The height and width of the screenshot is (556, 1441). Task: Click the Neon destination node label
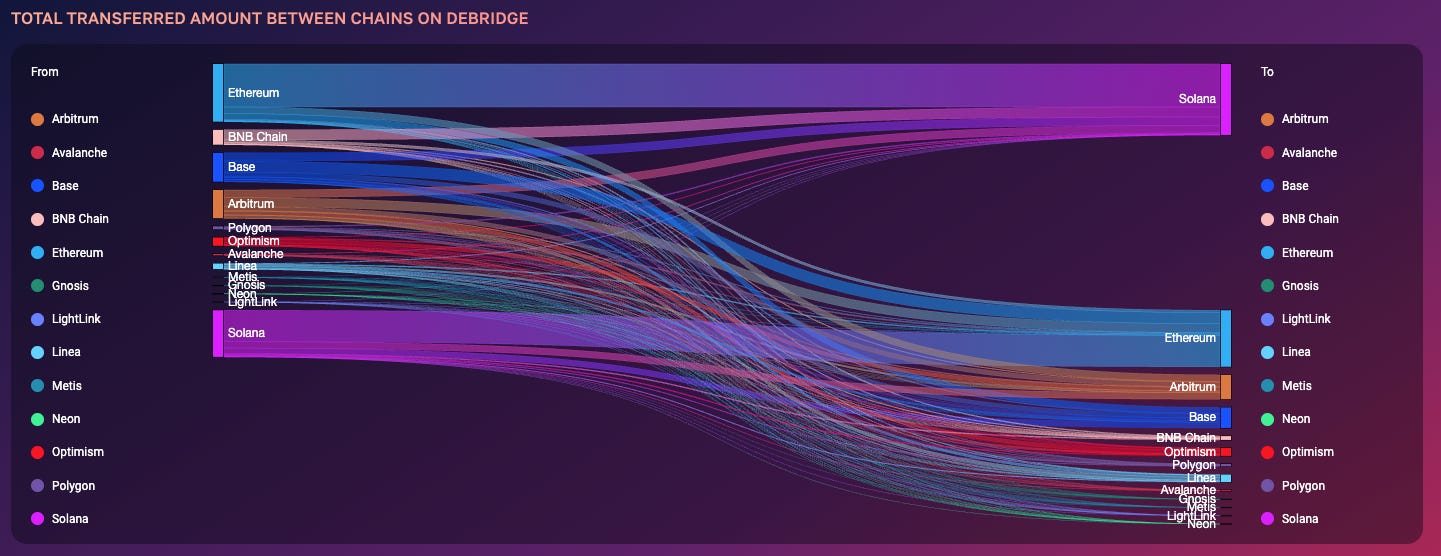1201,524
